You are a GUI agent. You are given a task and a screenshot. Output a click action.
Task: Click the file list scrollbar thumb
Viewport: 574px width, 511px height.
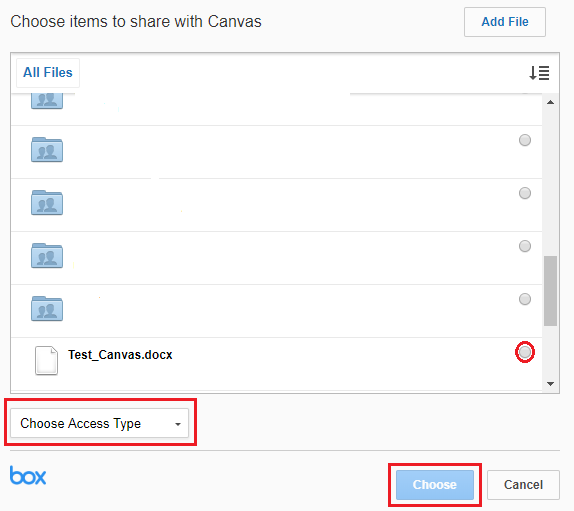550,291
